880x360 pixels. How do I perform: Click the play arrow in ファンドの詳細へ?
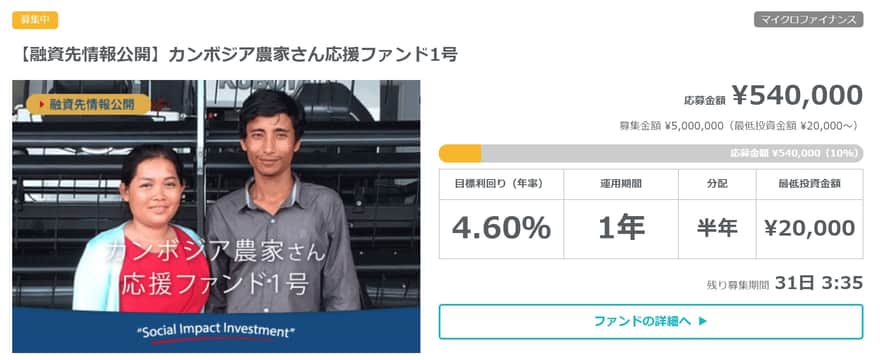(703, 322)
